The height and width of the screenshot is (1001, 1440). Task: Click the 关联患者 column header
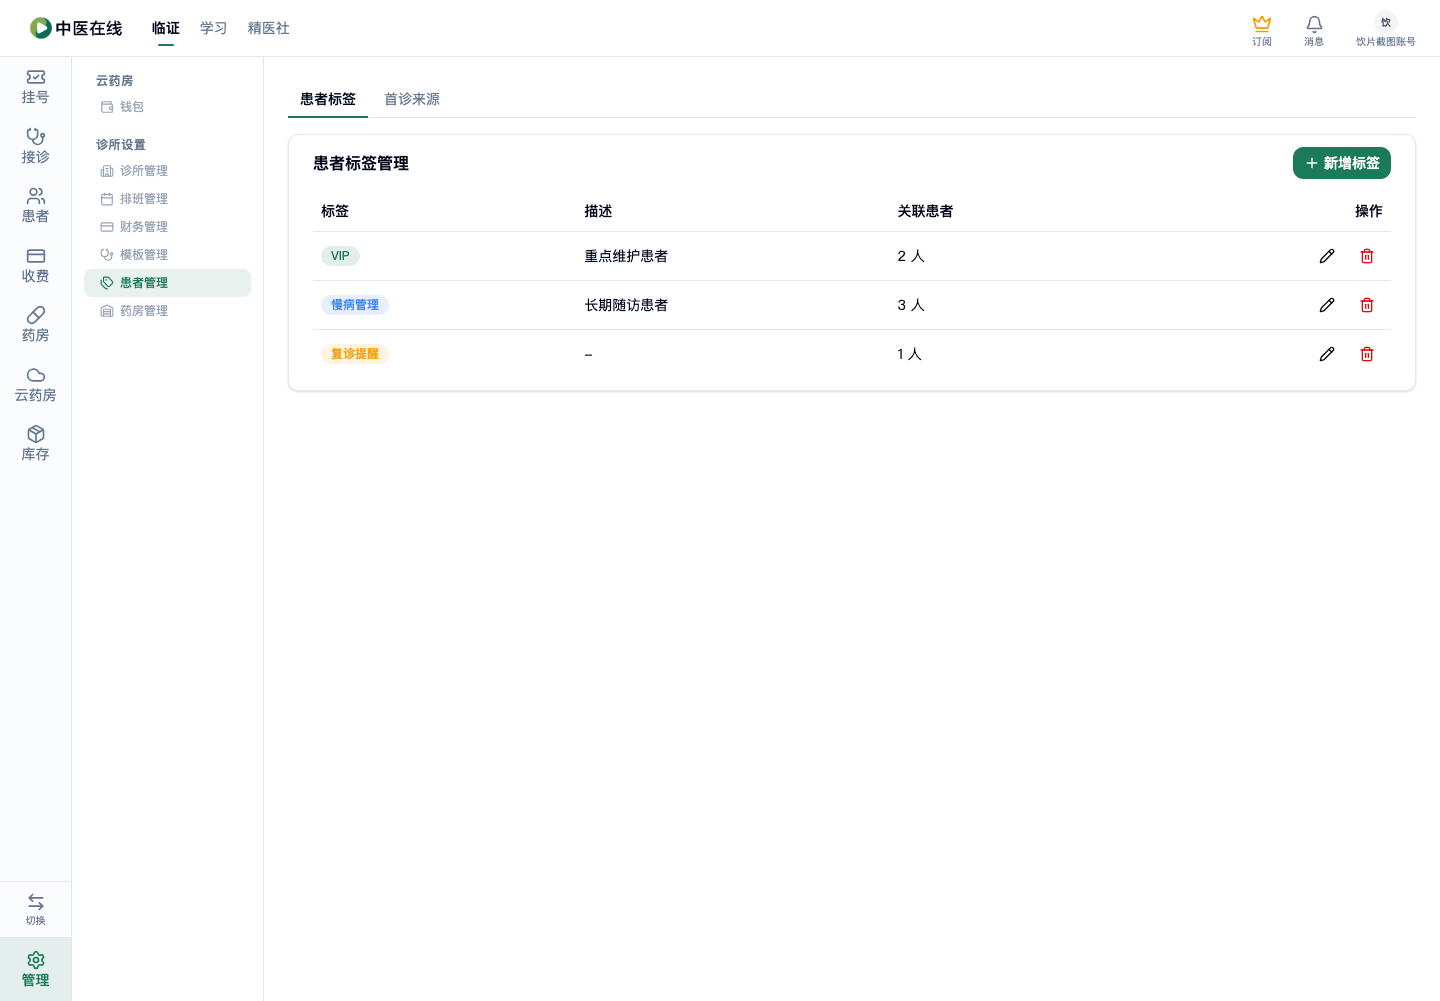(x=925, y=211)
